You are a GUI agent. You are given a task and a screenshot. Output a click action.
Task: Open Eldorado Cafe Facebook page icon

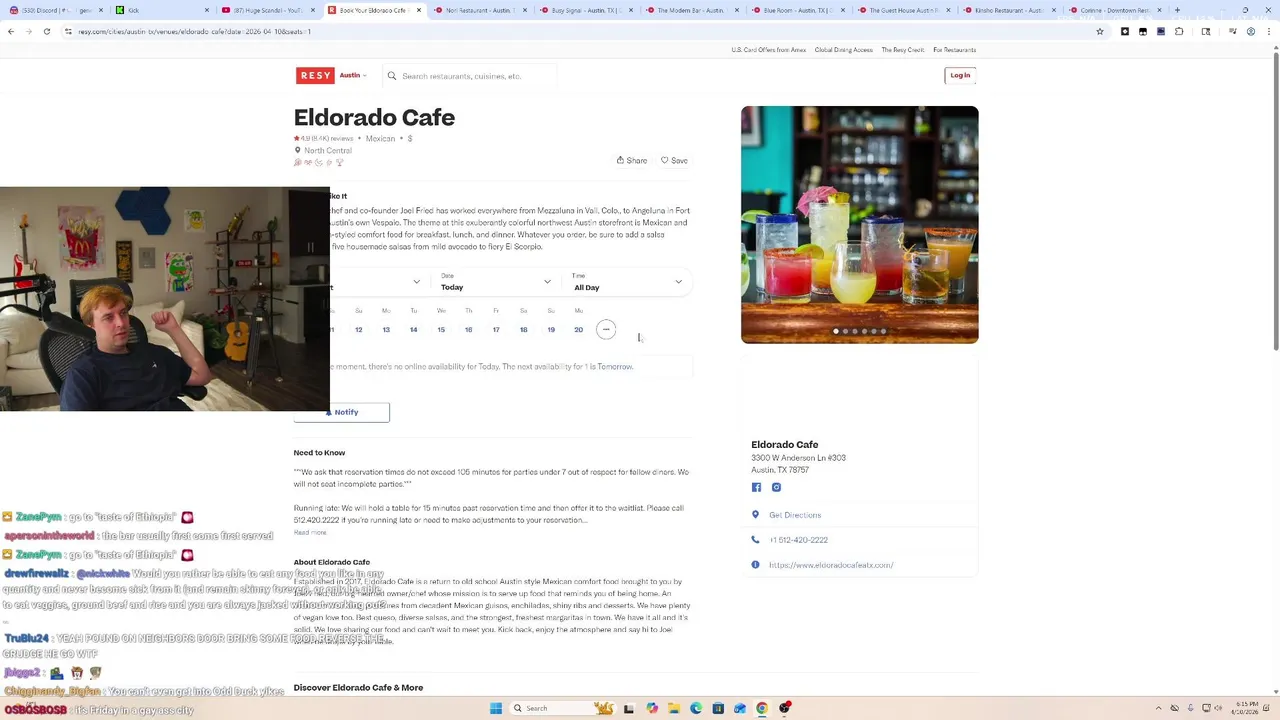click(756, 487)
